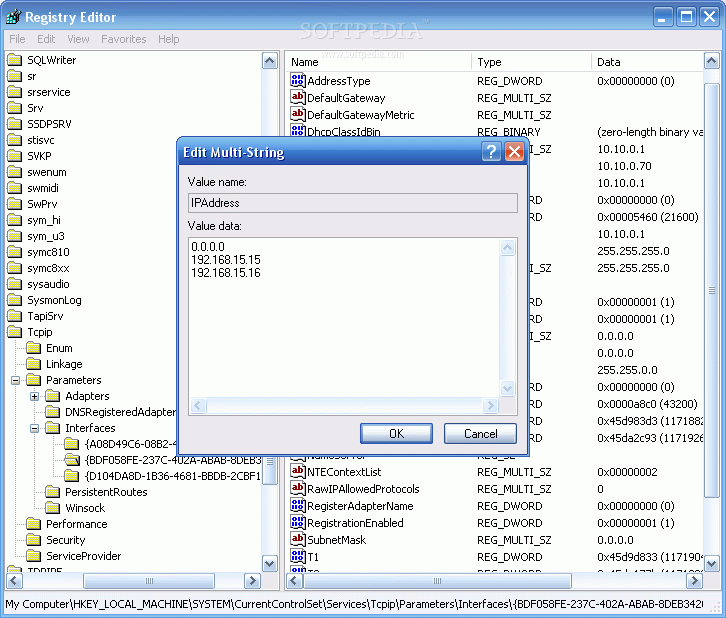Click the RegistrationEnabled value icon
The image size is (726, 618).
(298, 523)
